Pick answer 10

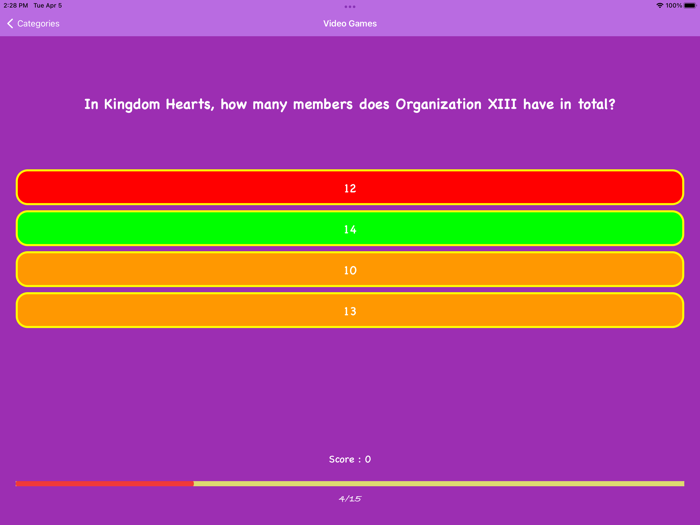coord(350,270)
